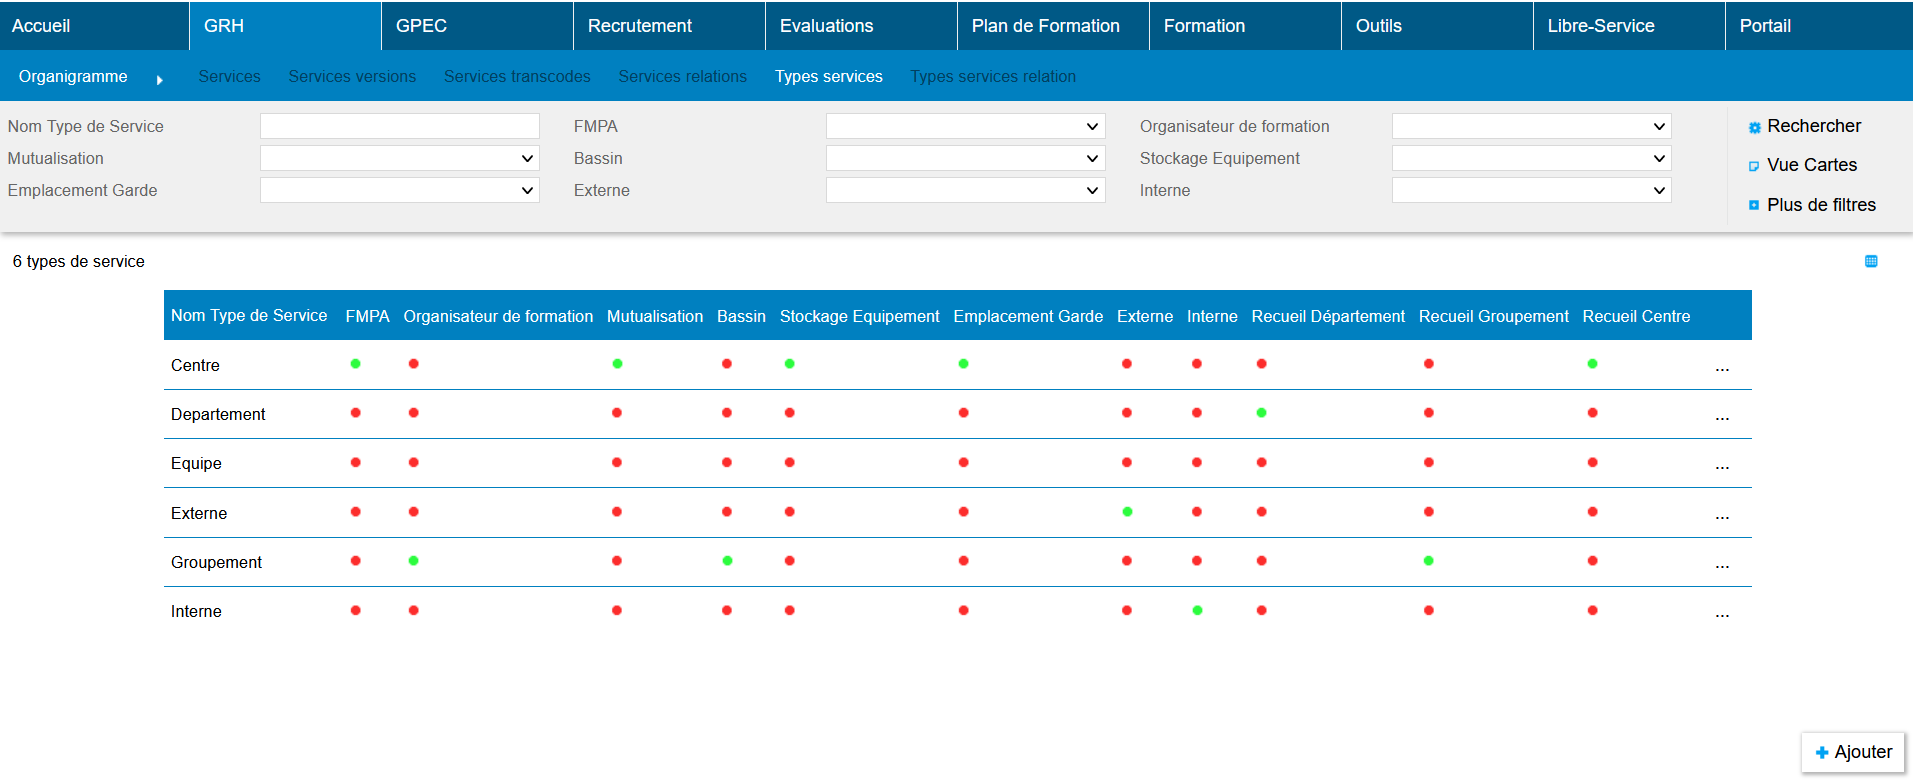Open the Stockage Equipement filter dropdown
This screenshot has height=781, width=1913.
[1531, 159]
